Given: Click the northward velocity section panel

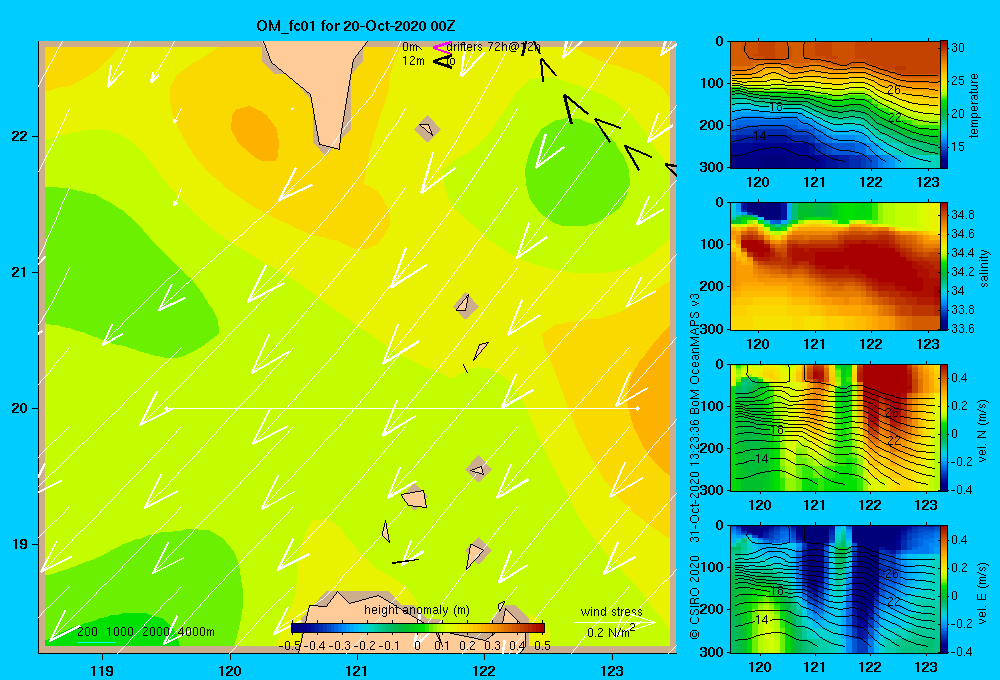Looking at the screenshot, I should (834, 427).
